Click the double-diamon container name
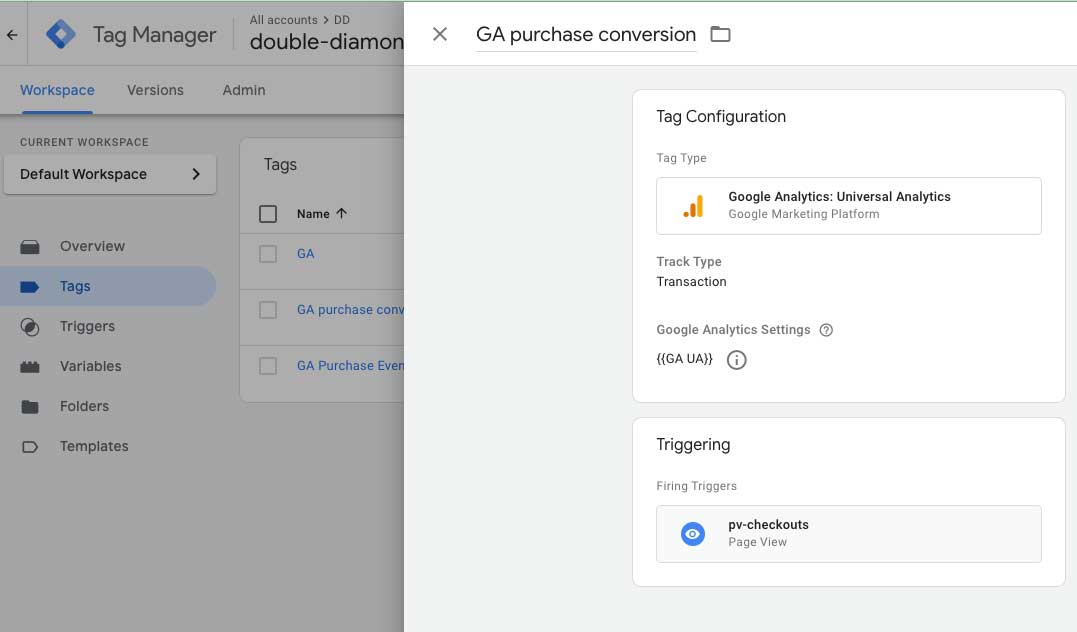 pyautogui.click(x=327, y=42)
